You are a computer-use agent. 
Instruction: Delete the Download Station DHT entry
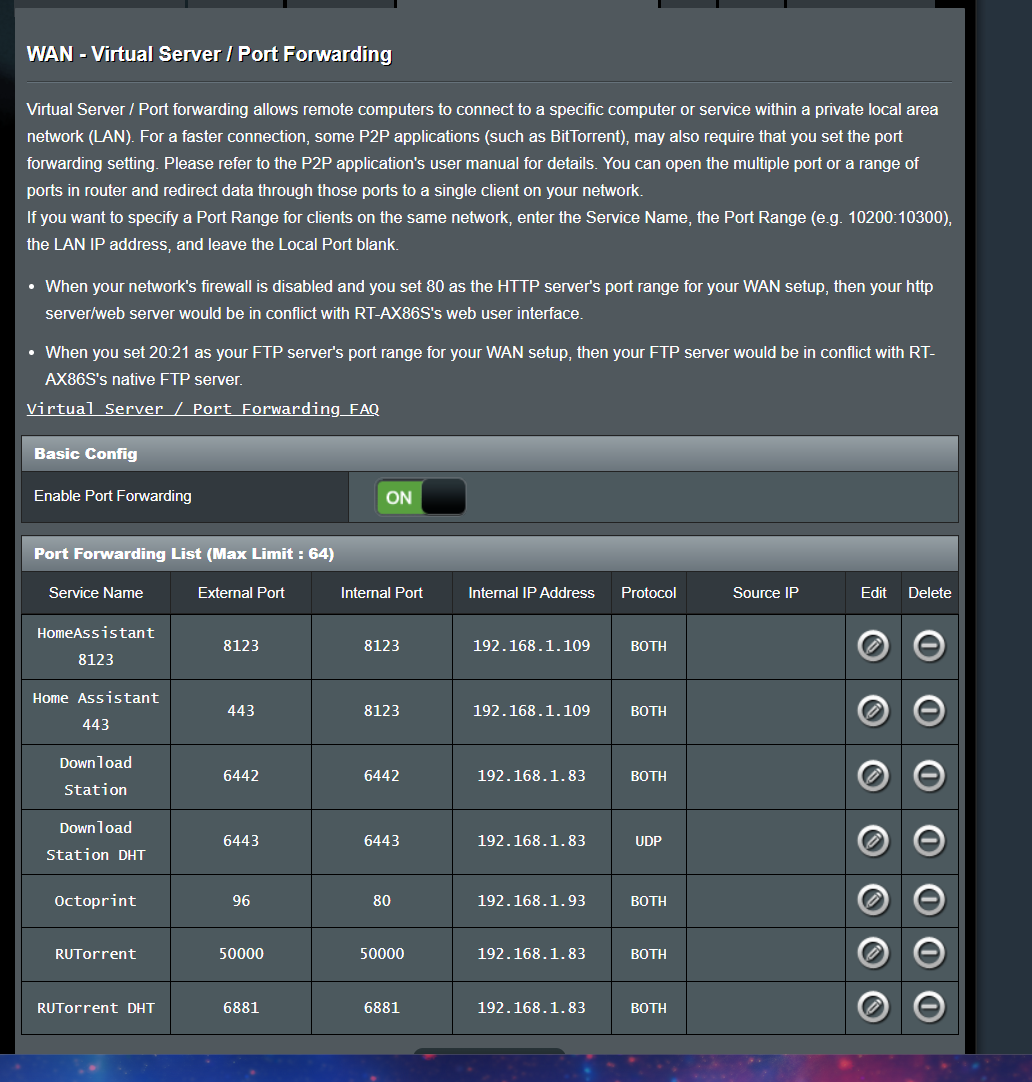click(x=929, y=841)
